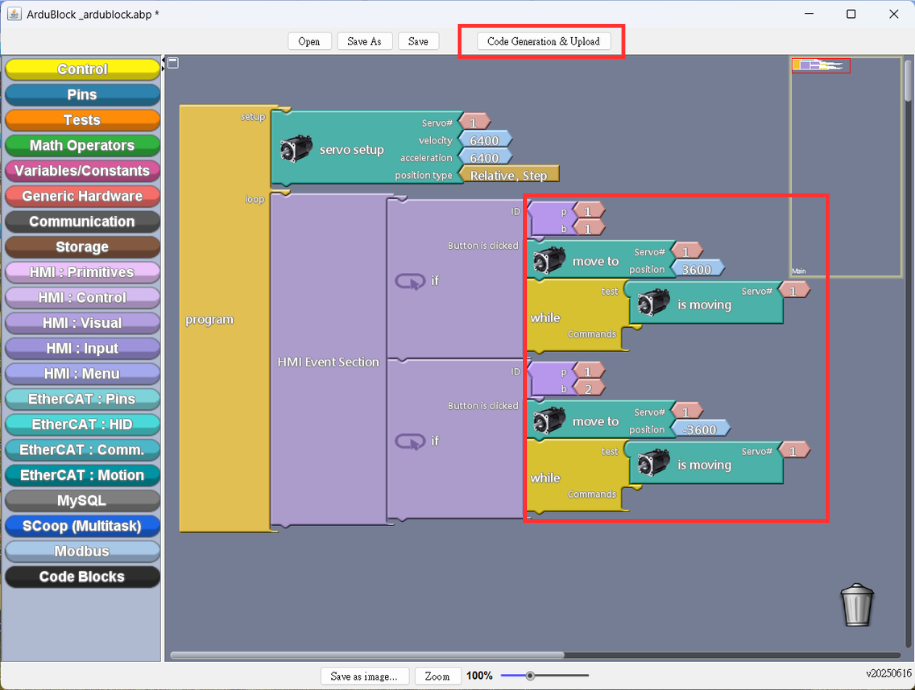Click the horizontal canvas scrollbar
Viewport: 915px width, 690px height.
point(367,655)
